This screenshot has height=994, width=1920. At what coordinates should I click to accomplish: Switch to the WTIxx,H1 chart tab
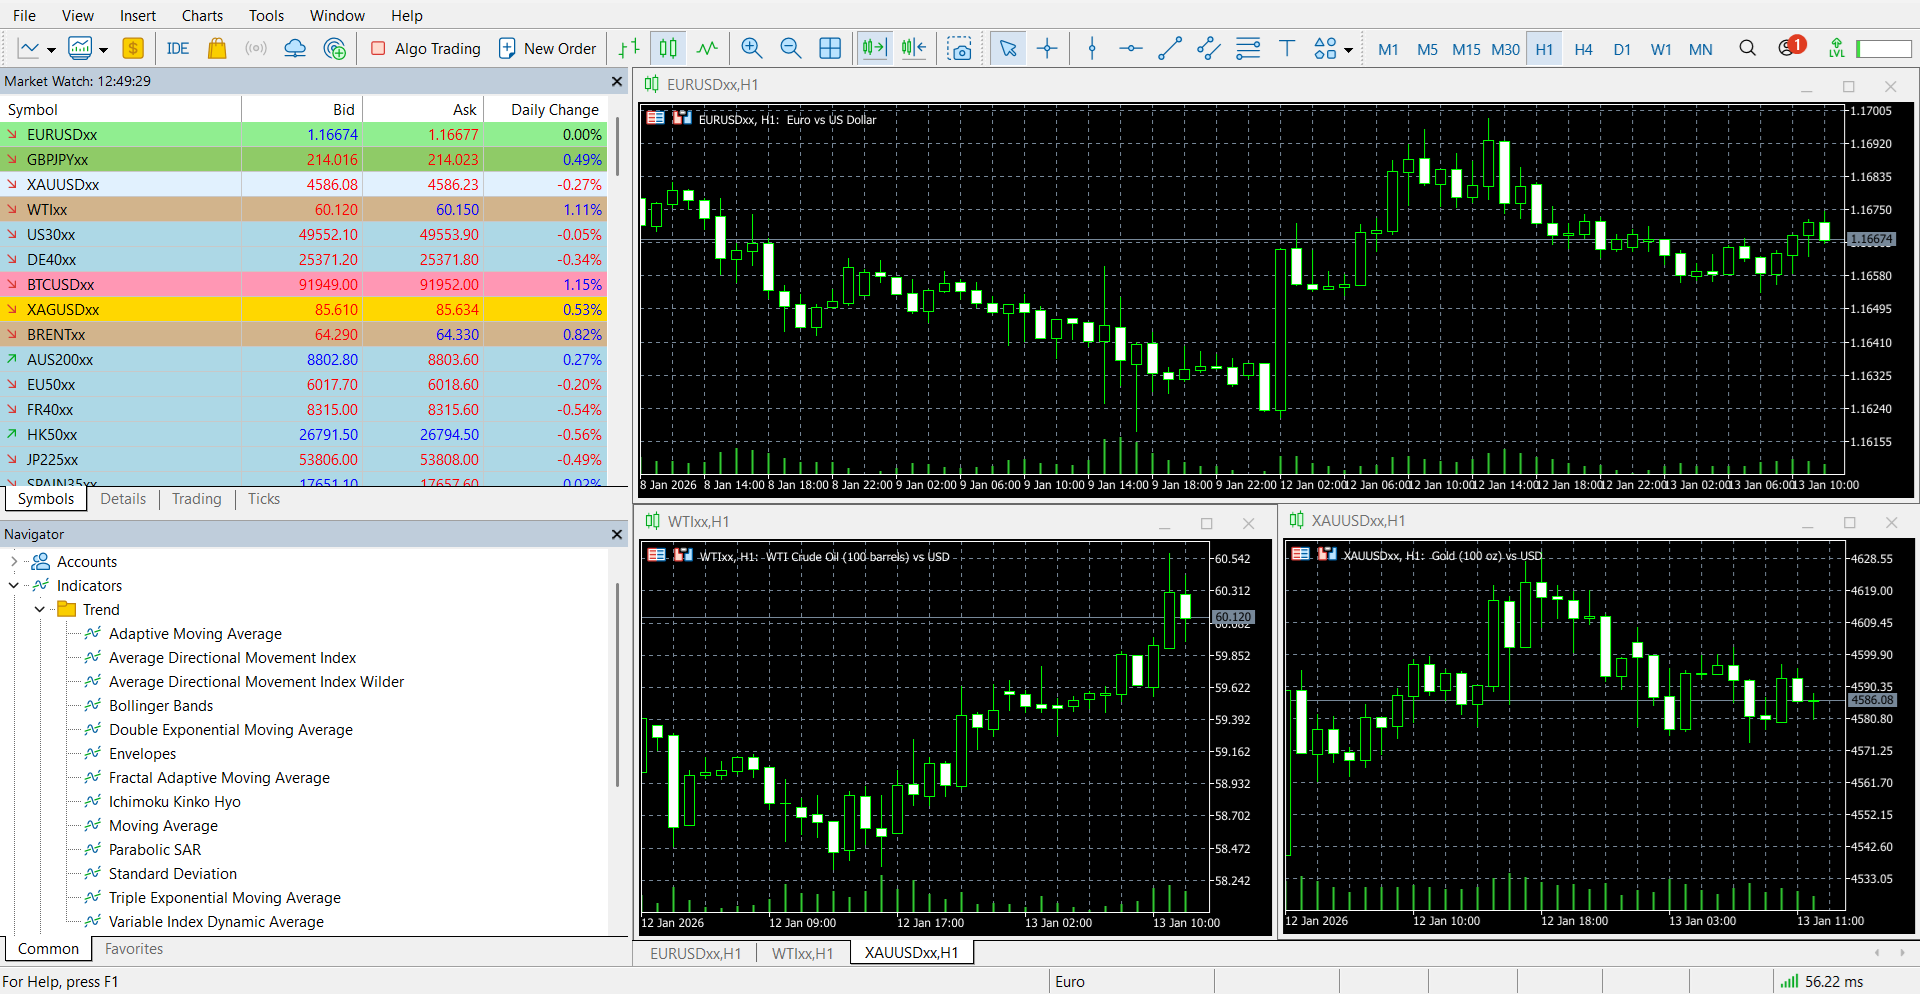[802, 953]
